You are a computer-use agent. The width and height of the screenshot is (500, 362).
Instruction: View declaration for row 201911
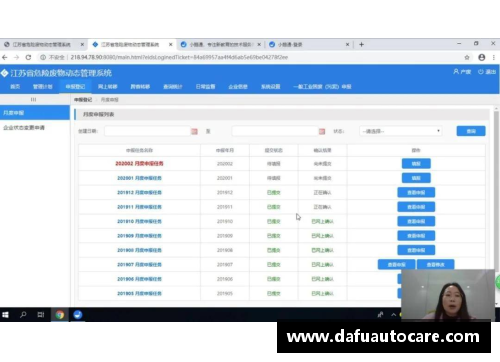tap(416, 207)
